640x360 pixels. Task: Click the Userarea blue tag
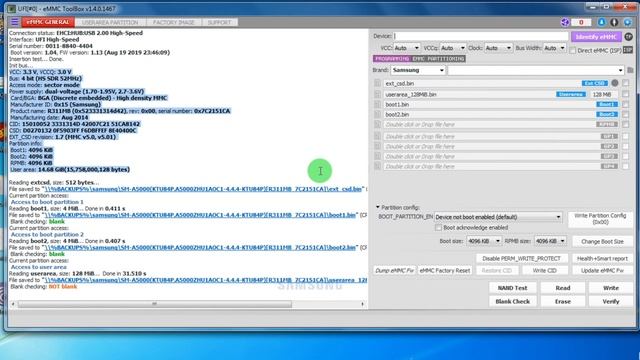point(571,94)
